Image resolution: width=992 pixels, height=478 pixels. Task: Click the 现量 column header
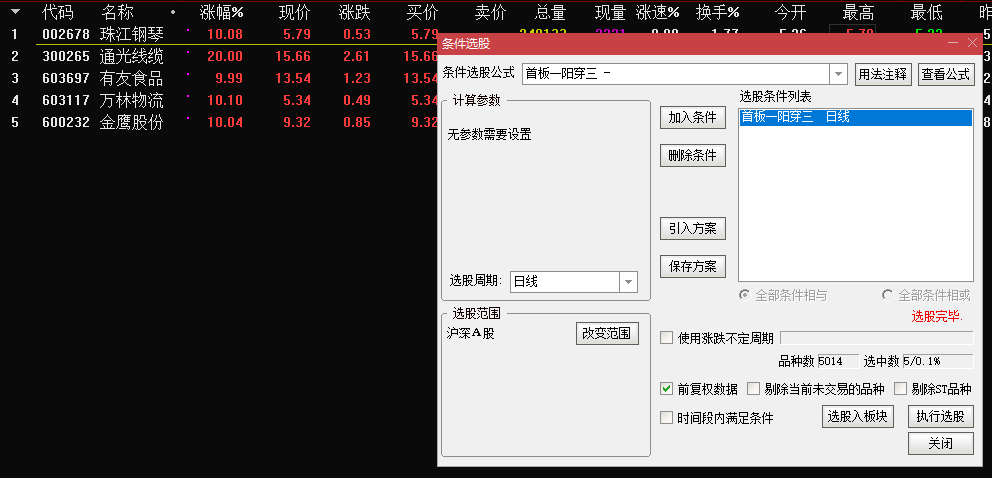pos(610,11)
